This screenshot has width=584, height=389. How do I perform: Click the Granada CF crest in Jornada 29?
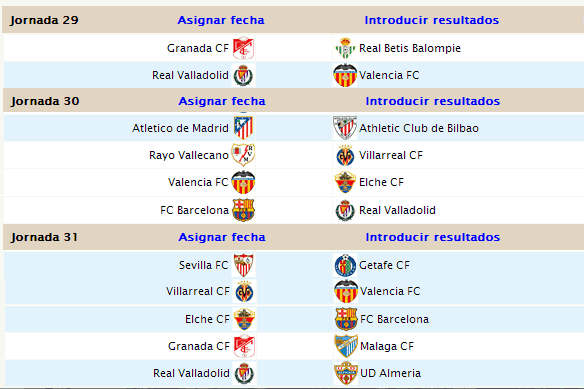[x=243, y=48]
